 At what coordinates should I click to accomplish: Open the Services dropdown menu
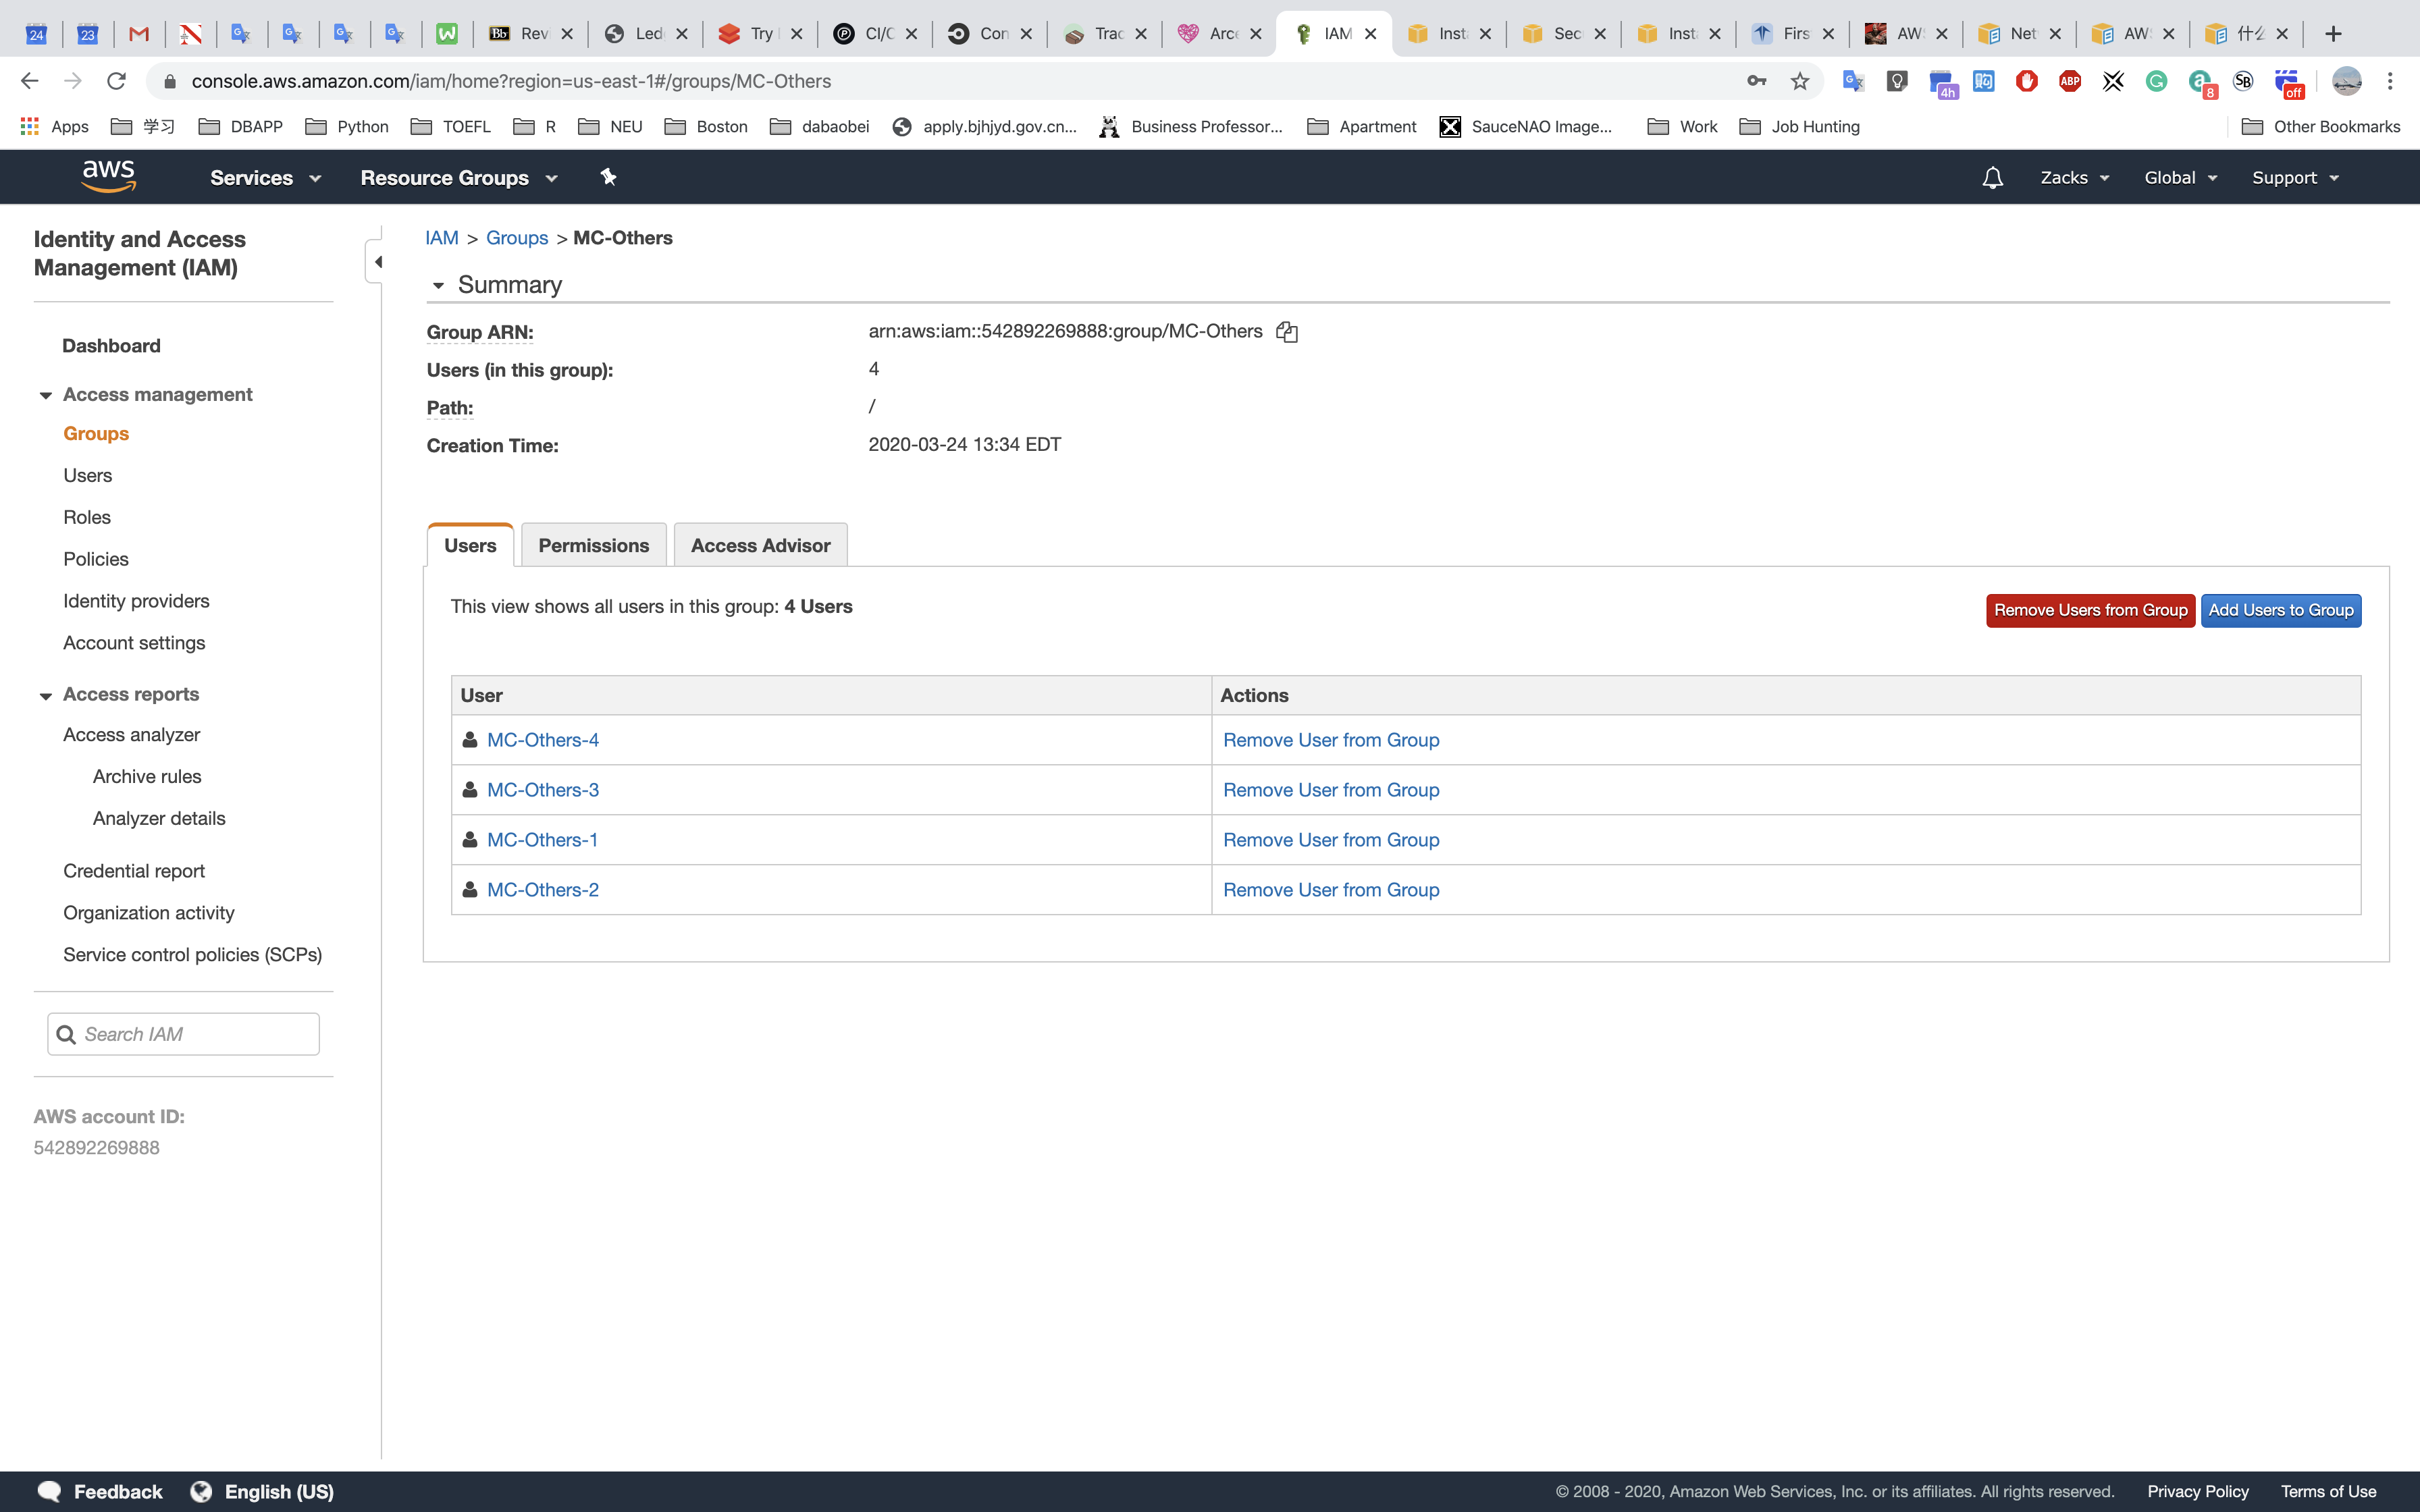point(265,178)
